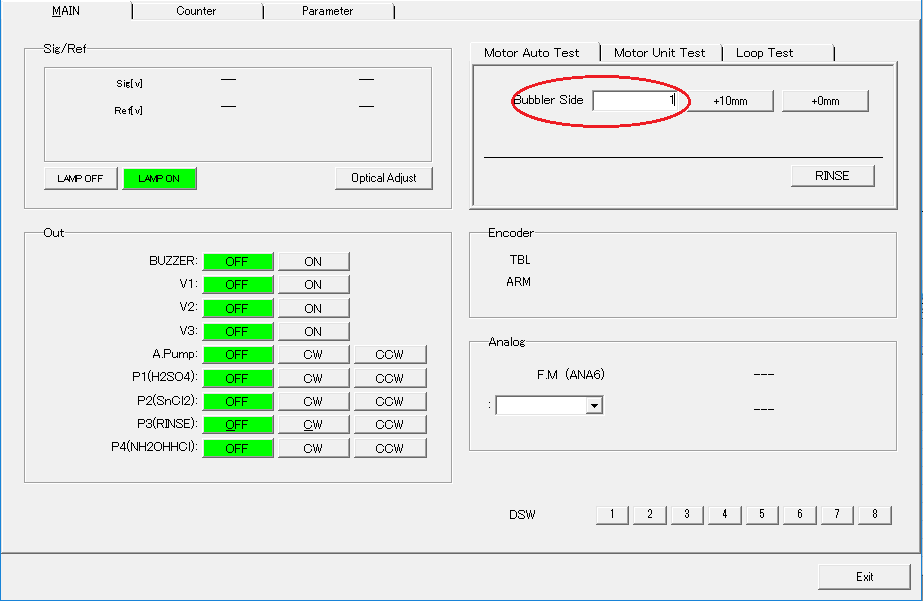
Task: Stop P4(NH2OHHCl) pump with OFF
Action: click(x=237, y=448)
